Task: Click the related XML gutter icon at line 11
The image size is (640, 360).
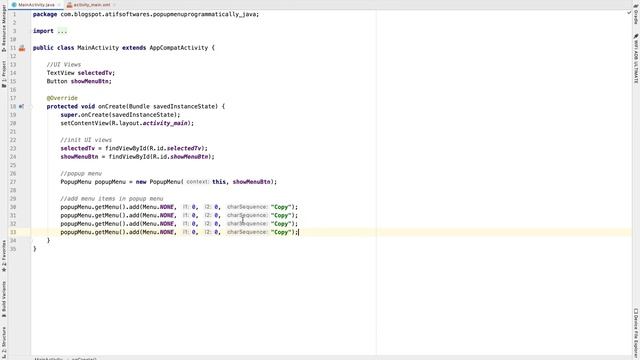Action: pyautogui.click(x=22, y=48)
